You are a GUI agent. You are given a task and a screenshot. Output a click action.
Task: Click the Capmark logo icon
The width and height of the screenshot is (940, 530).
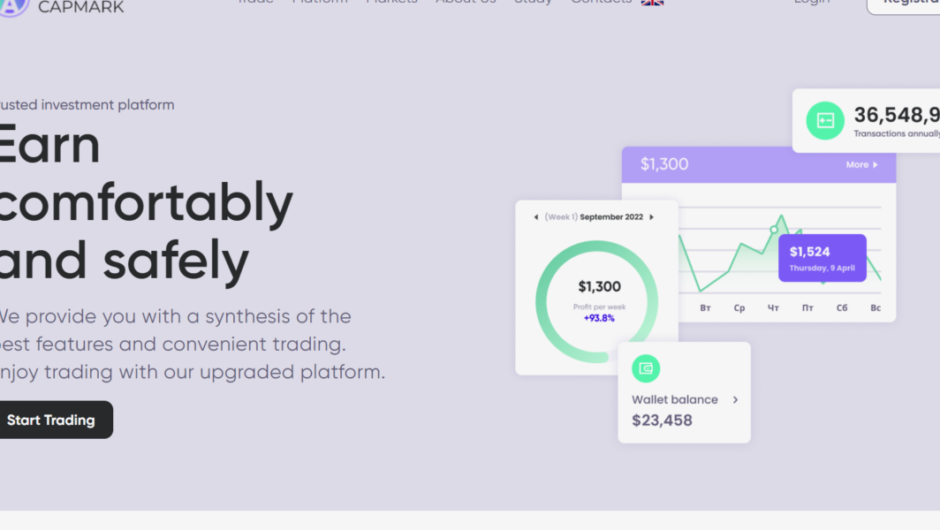tap(11, 4)
